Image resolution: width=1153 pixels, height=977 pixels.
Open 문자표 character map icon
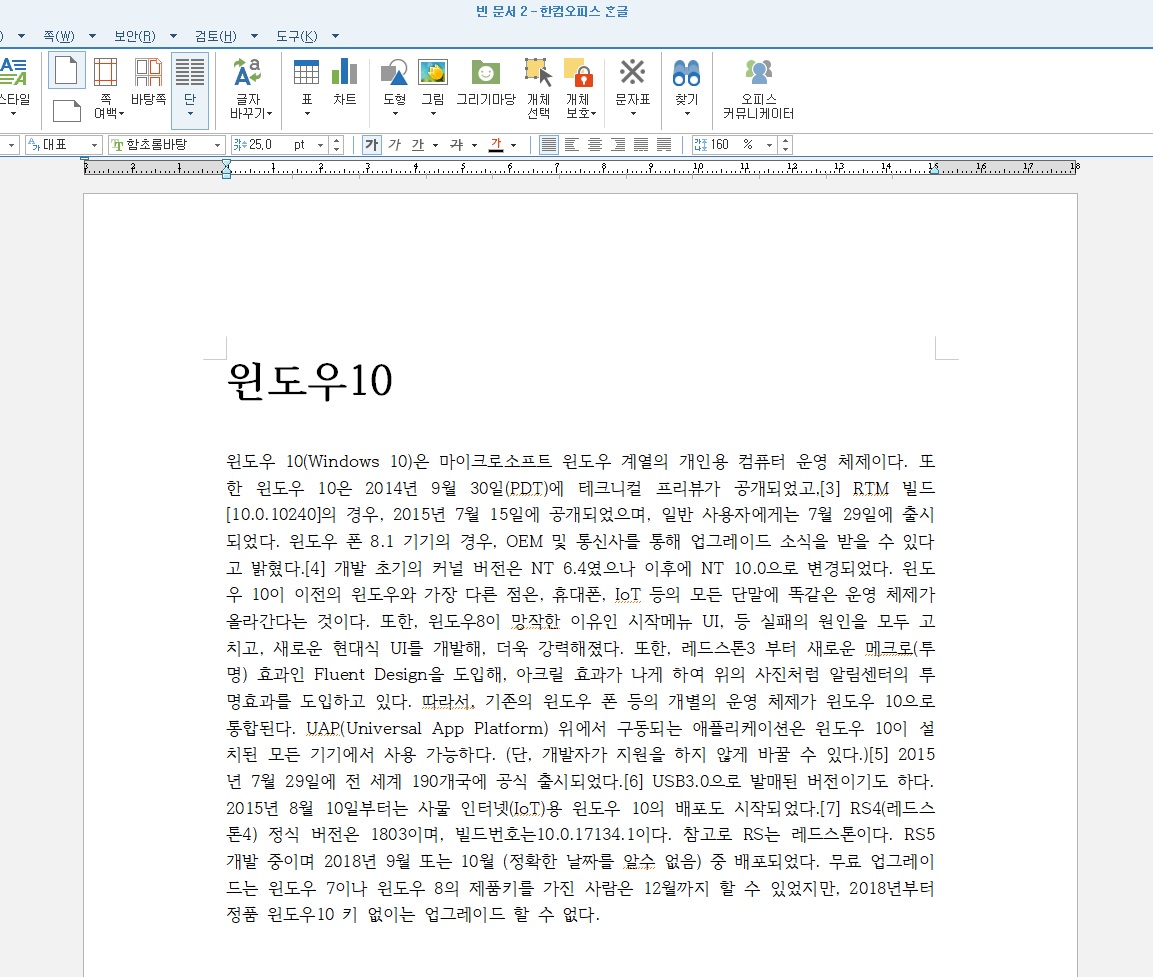pos(632,73)
